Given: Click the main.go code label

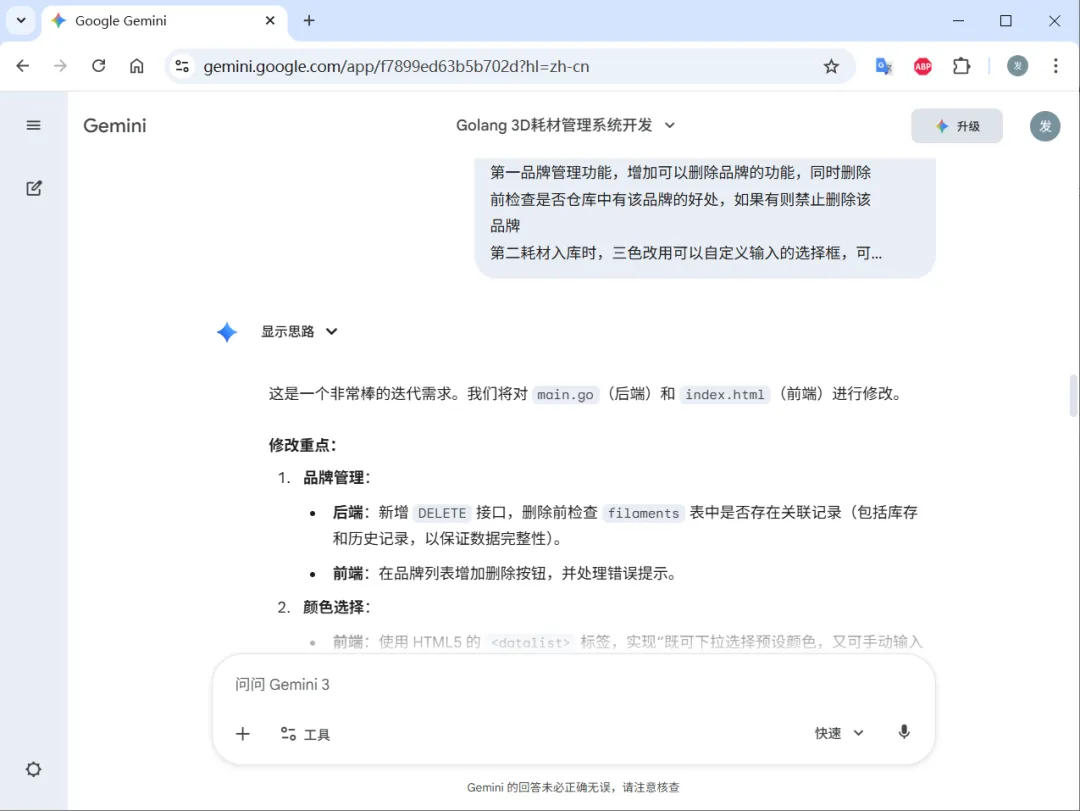Looking at the screenshot, I should click(x=565, y=395).
